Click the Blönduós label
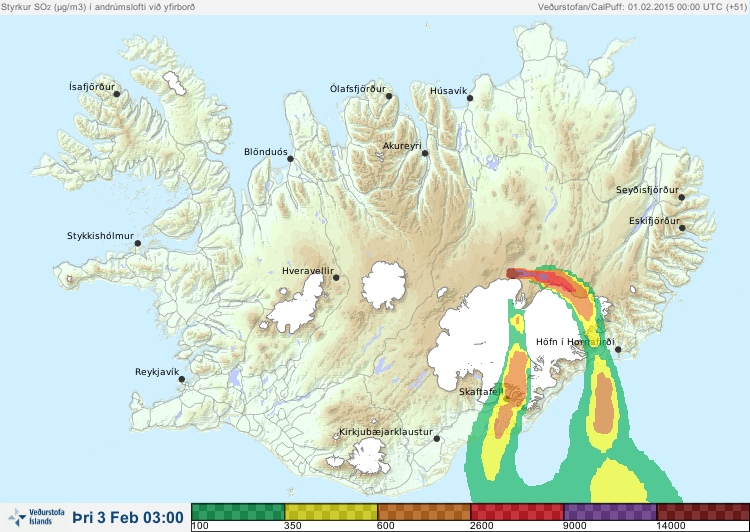Image resolution: width=750 pixels, height=532 pixels. tap(266, 152)
